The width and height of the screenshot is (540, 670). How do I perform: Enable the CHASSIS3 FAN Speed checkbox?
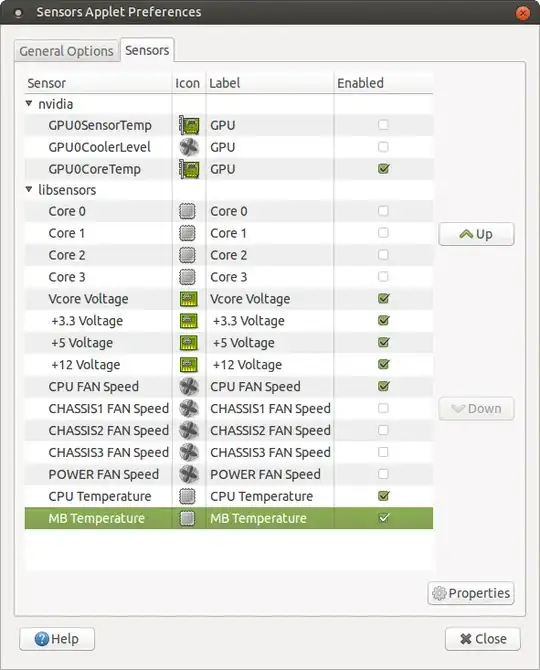(x=383, y=452)
